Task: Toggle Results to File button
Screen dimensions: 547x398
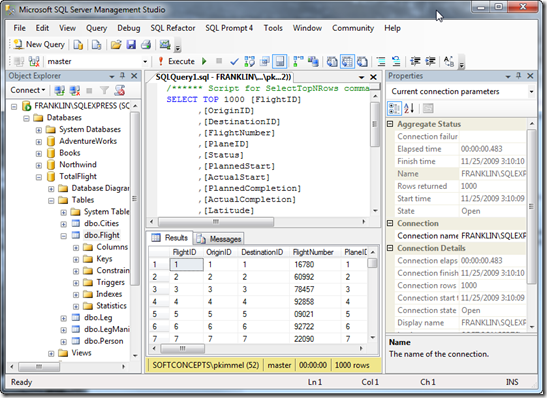Action: (362, 62)
